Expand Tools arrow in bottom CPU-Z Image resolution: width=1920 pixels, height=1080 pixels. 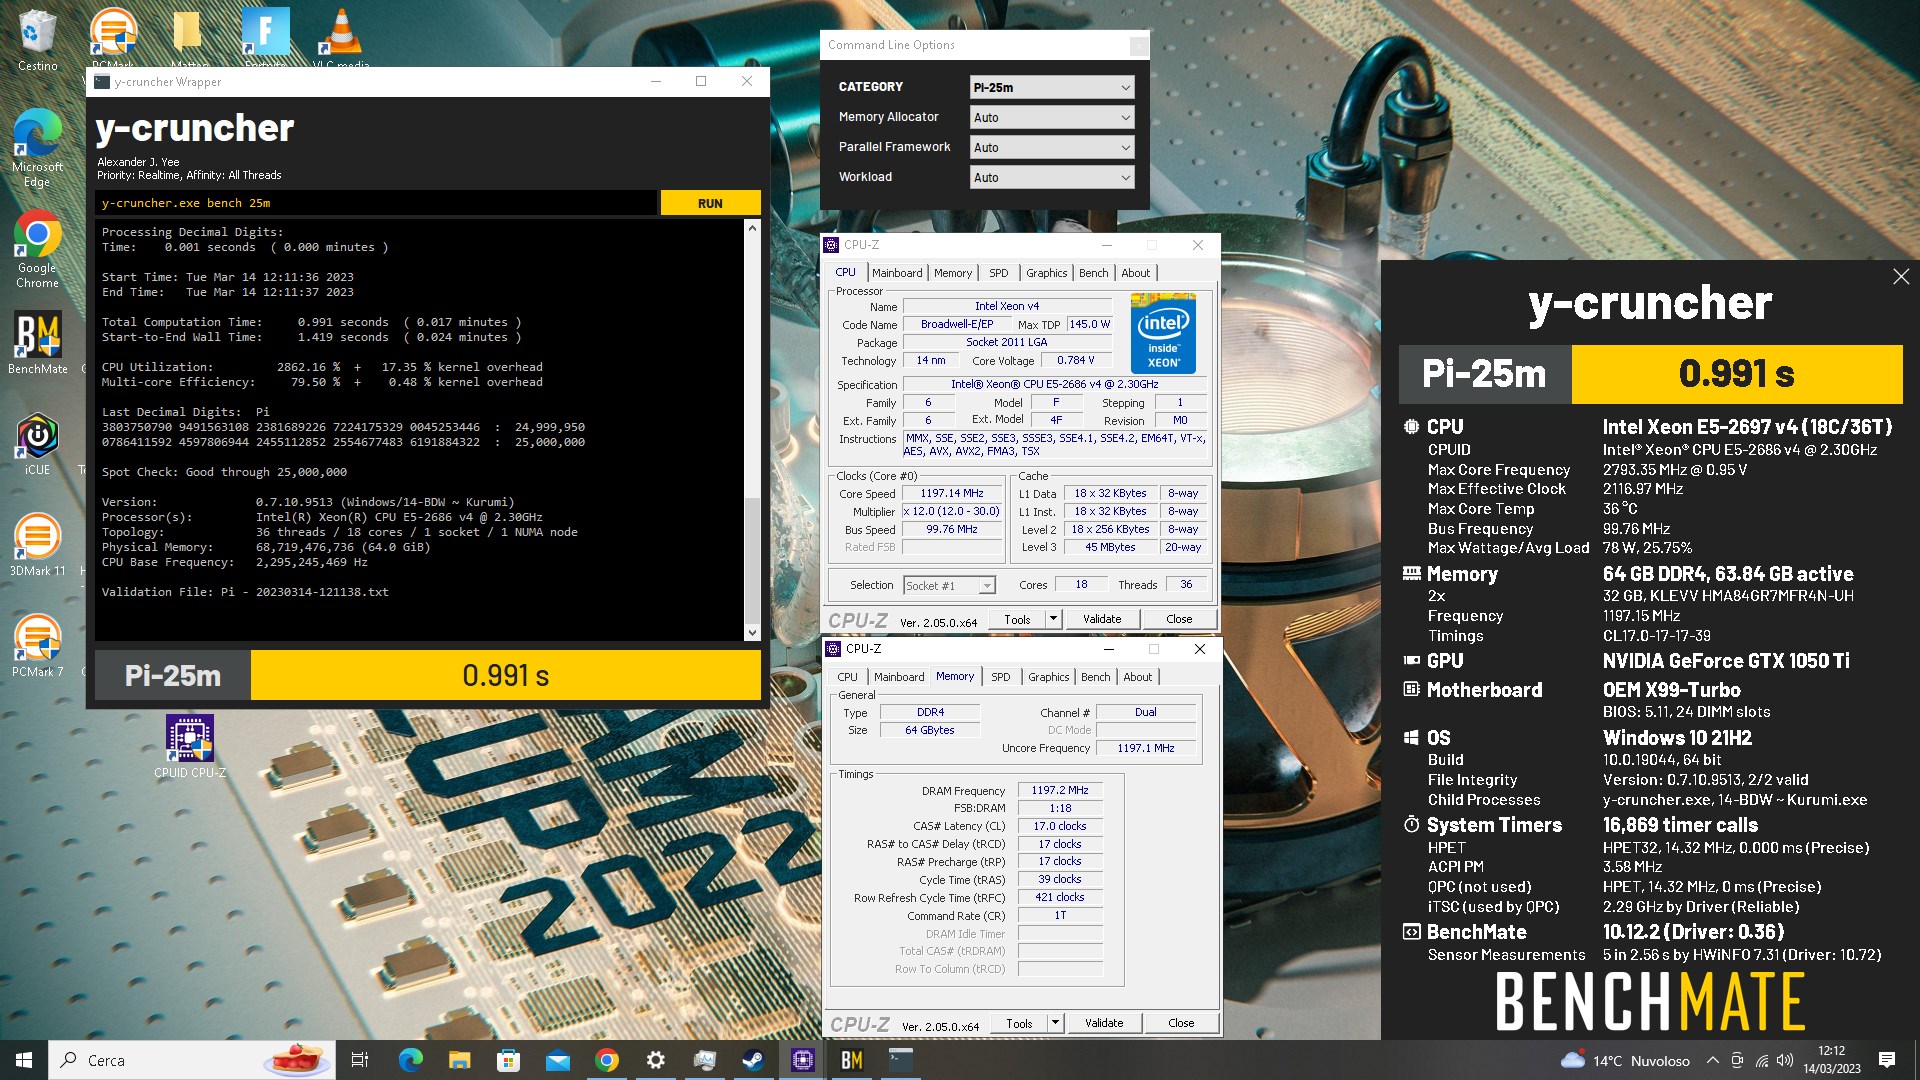click(1055, 1023)
